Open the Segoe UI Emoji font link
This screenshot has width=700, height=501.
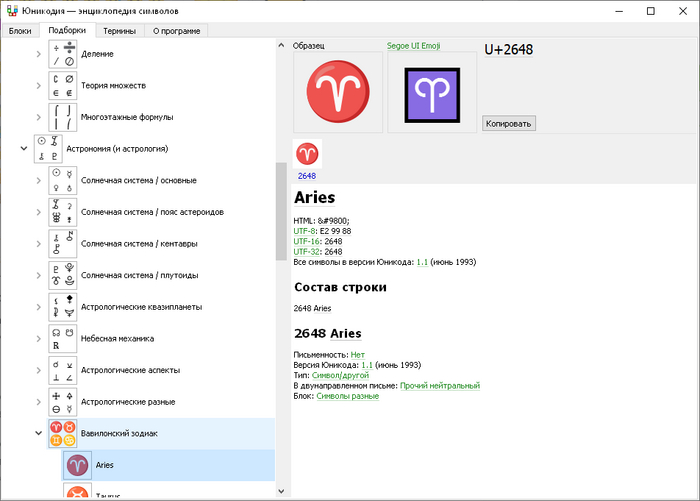click(x=413, y=46)
